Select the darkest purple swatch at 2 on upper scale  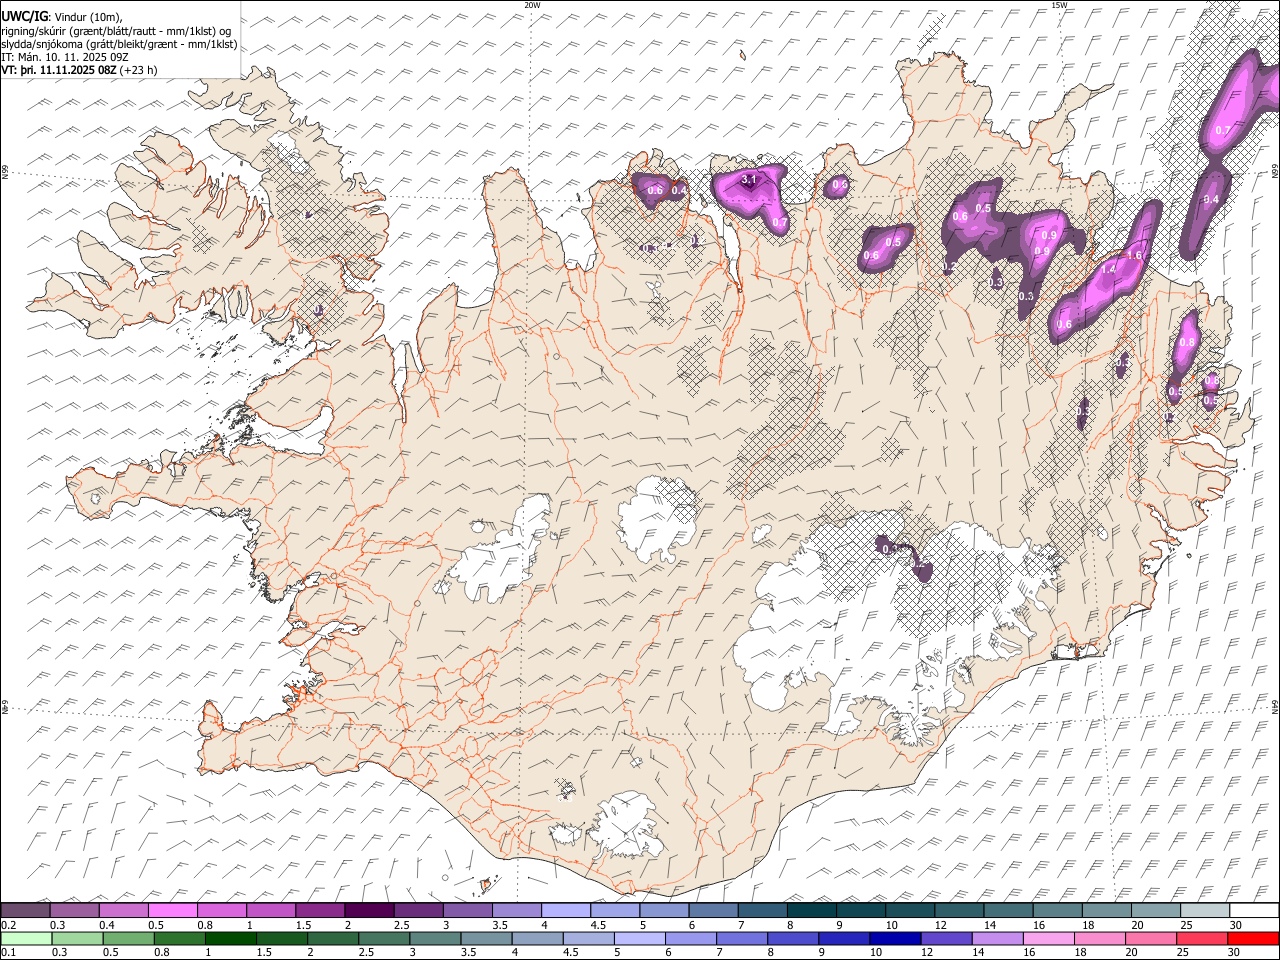click(x=369, y=911)
